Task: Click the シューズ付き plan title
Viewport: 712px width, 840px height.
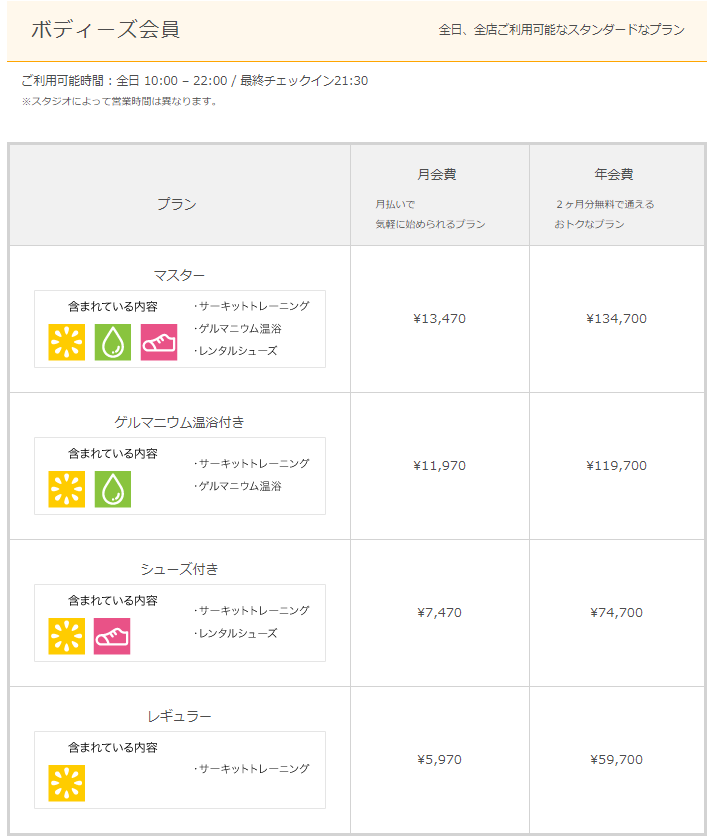Action: point(179,569)
